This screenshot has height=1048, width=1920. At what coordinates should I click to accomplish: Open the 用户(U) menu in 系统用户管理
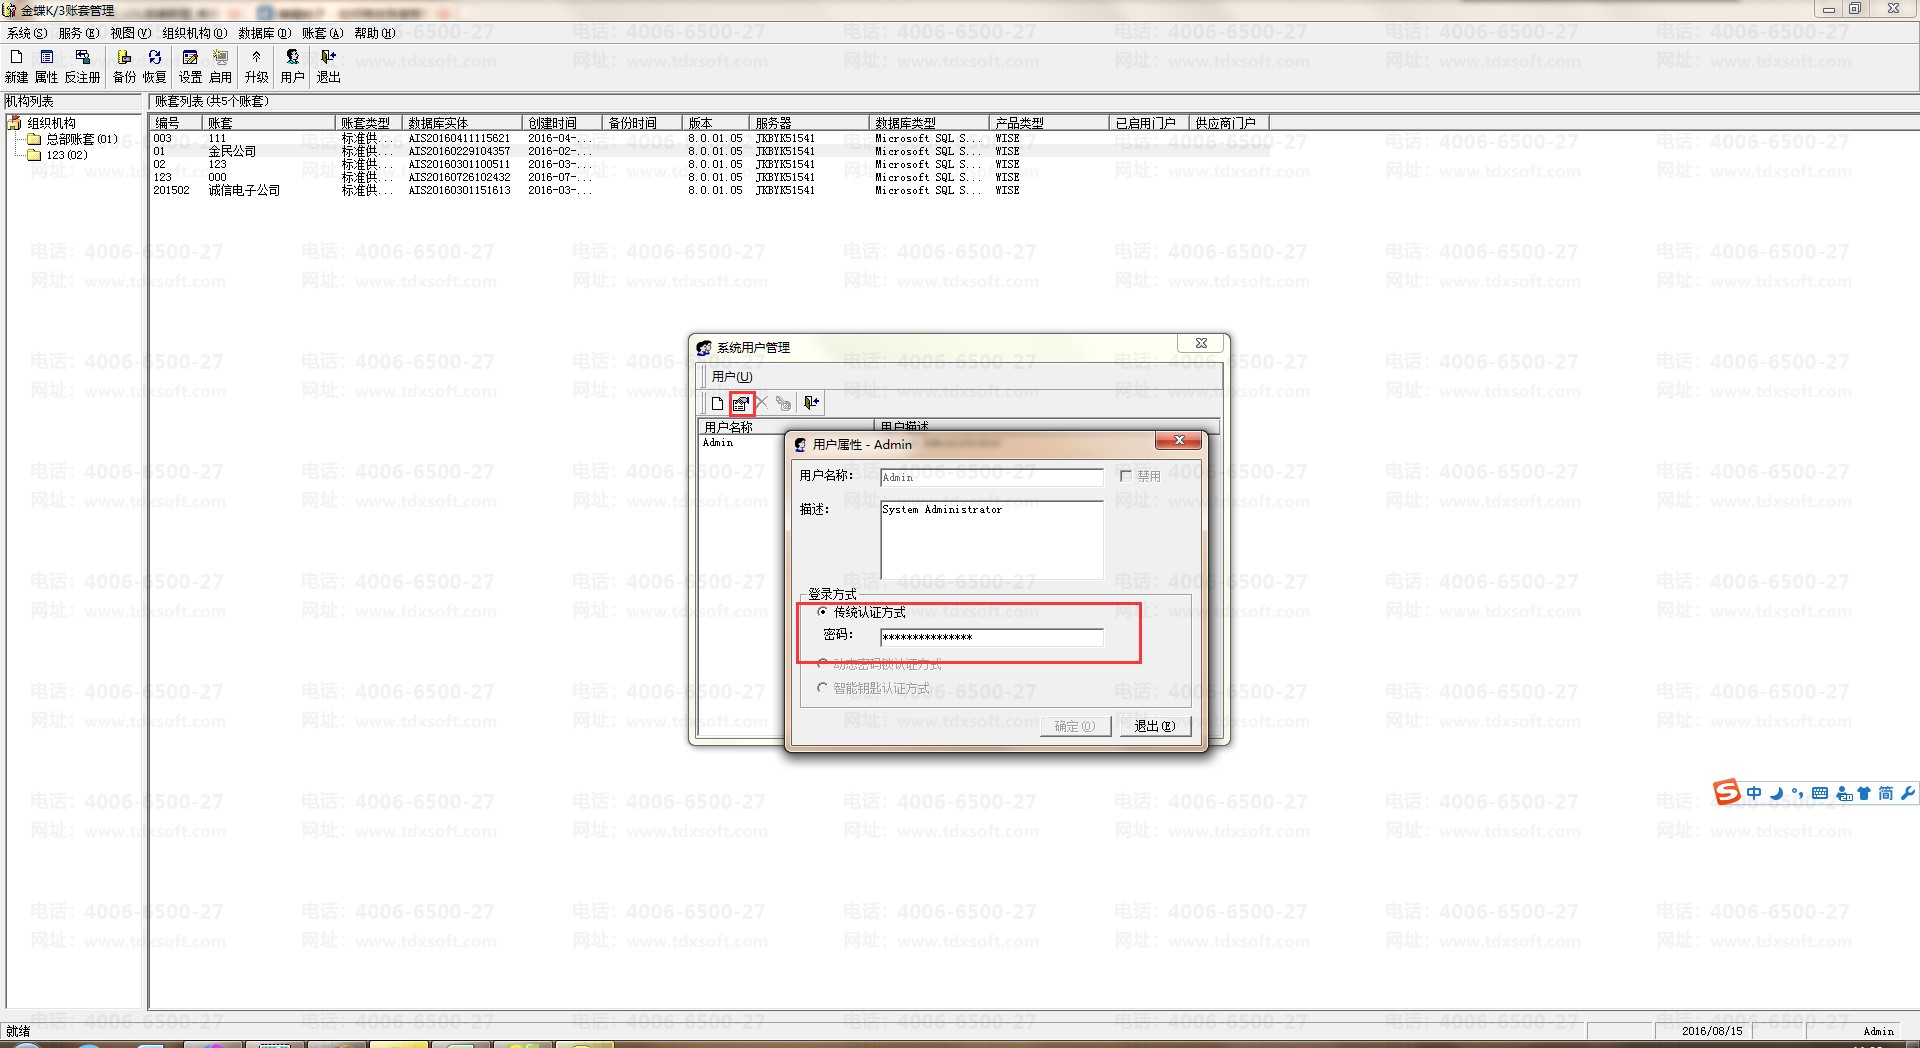(732, 377)
